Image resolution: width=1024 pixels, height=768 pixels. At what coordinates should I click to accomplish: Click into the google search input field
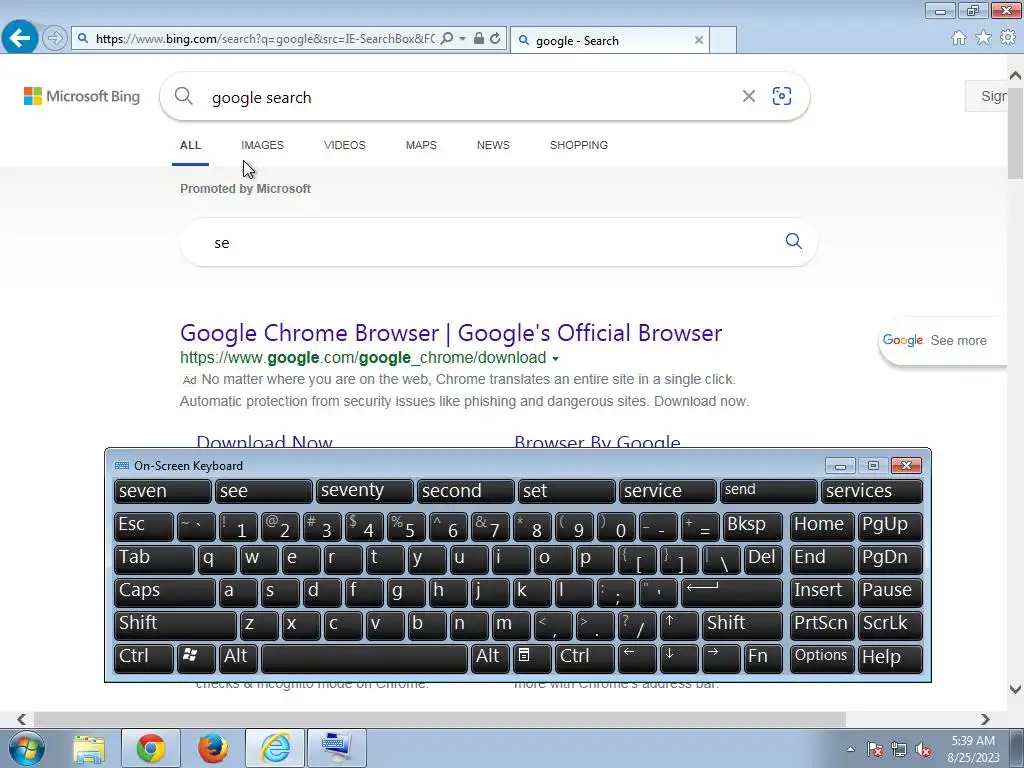click(x=470, y=97)
